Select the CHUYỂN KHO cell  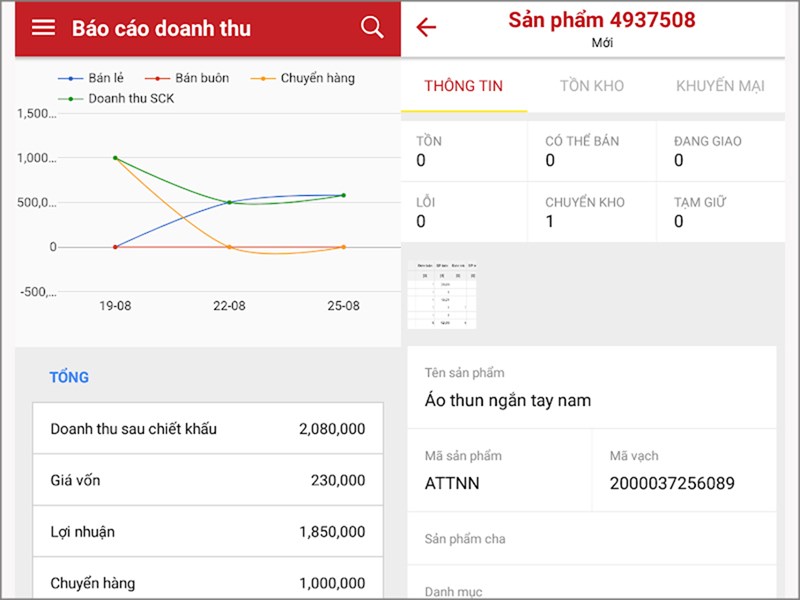tap(592, 212)
